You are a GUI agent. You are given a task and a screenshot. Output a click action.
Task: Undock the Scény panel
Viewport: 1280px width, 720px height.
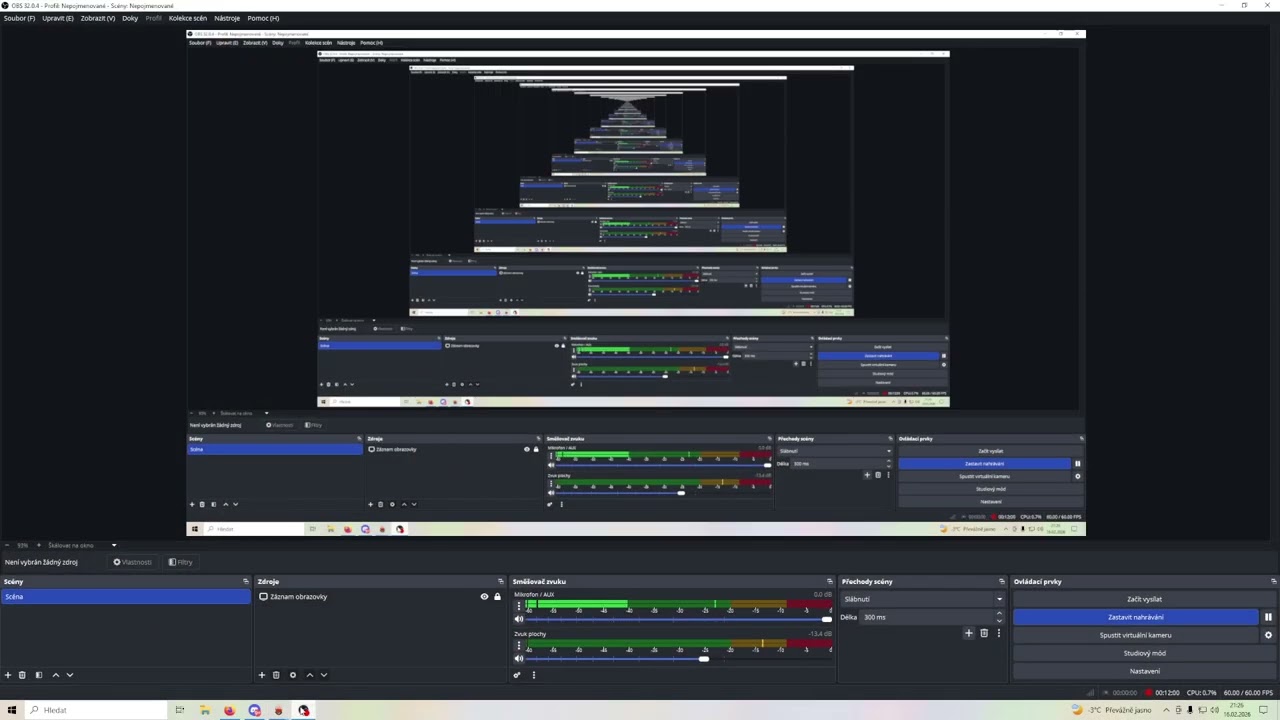tap(245, 581)
